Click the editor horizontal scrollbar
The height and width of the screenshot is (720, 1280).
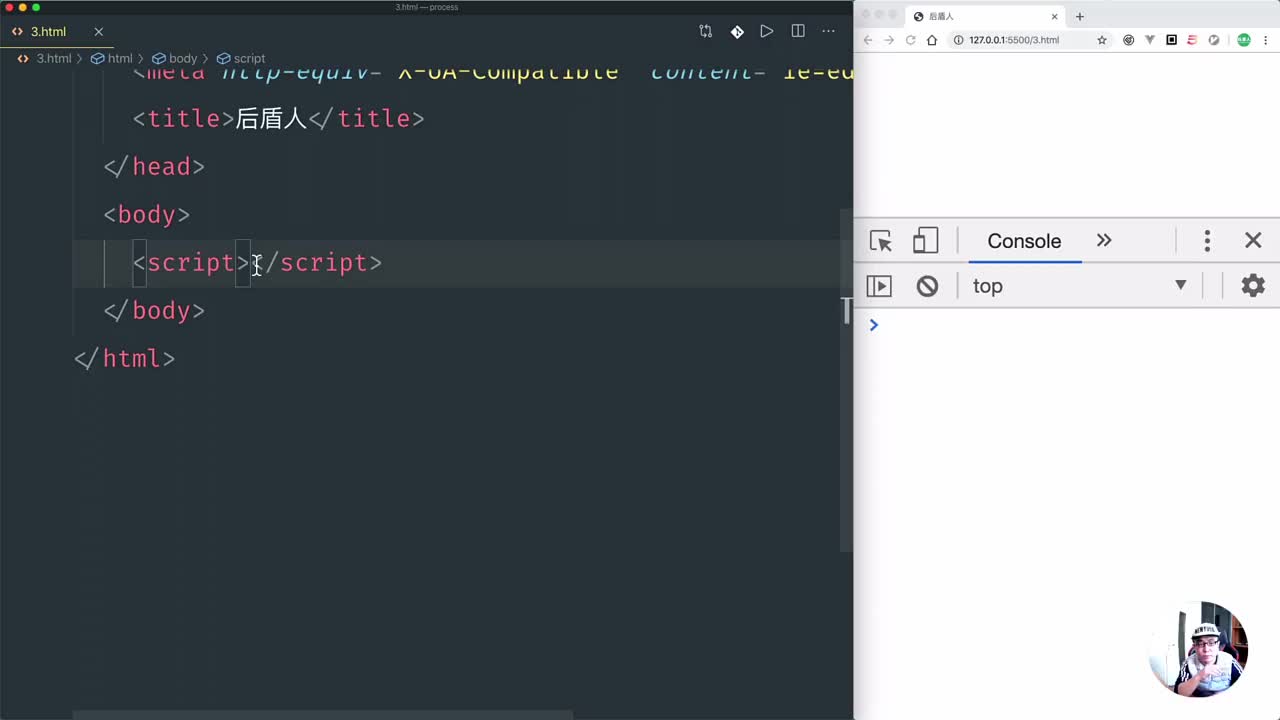click(x=323, y=715)
